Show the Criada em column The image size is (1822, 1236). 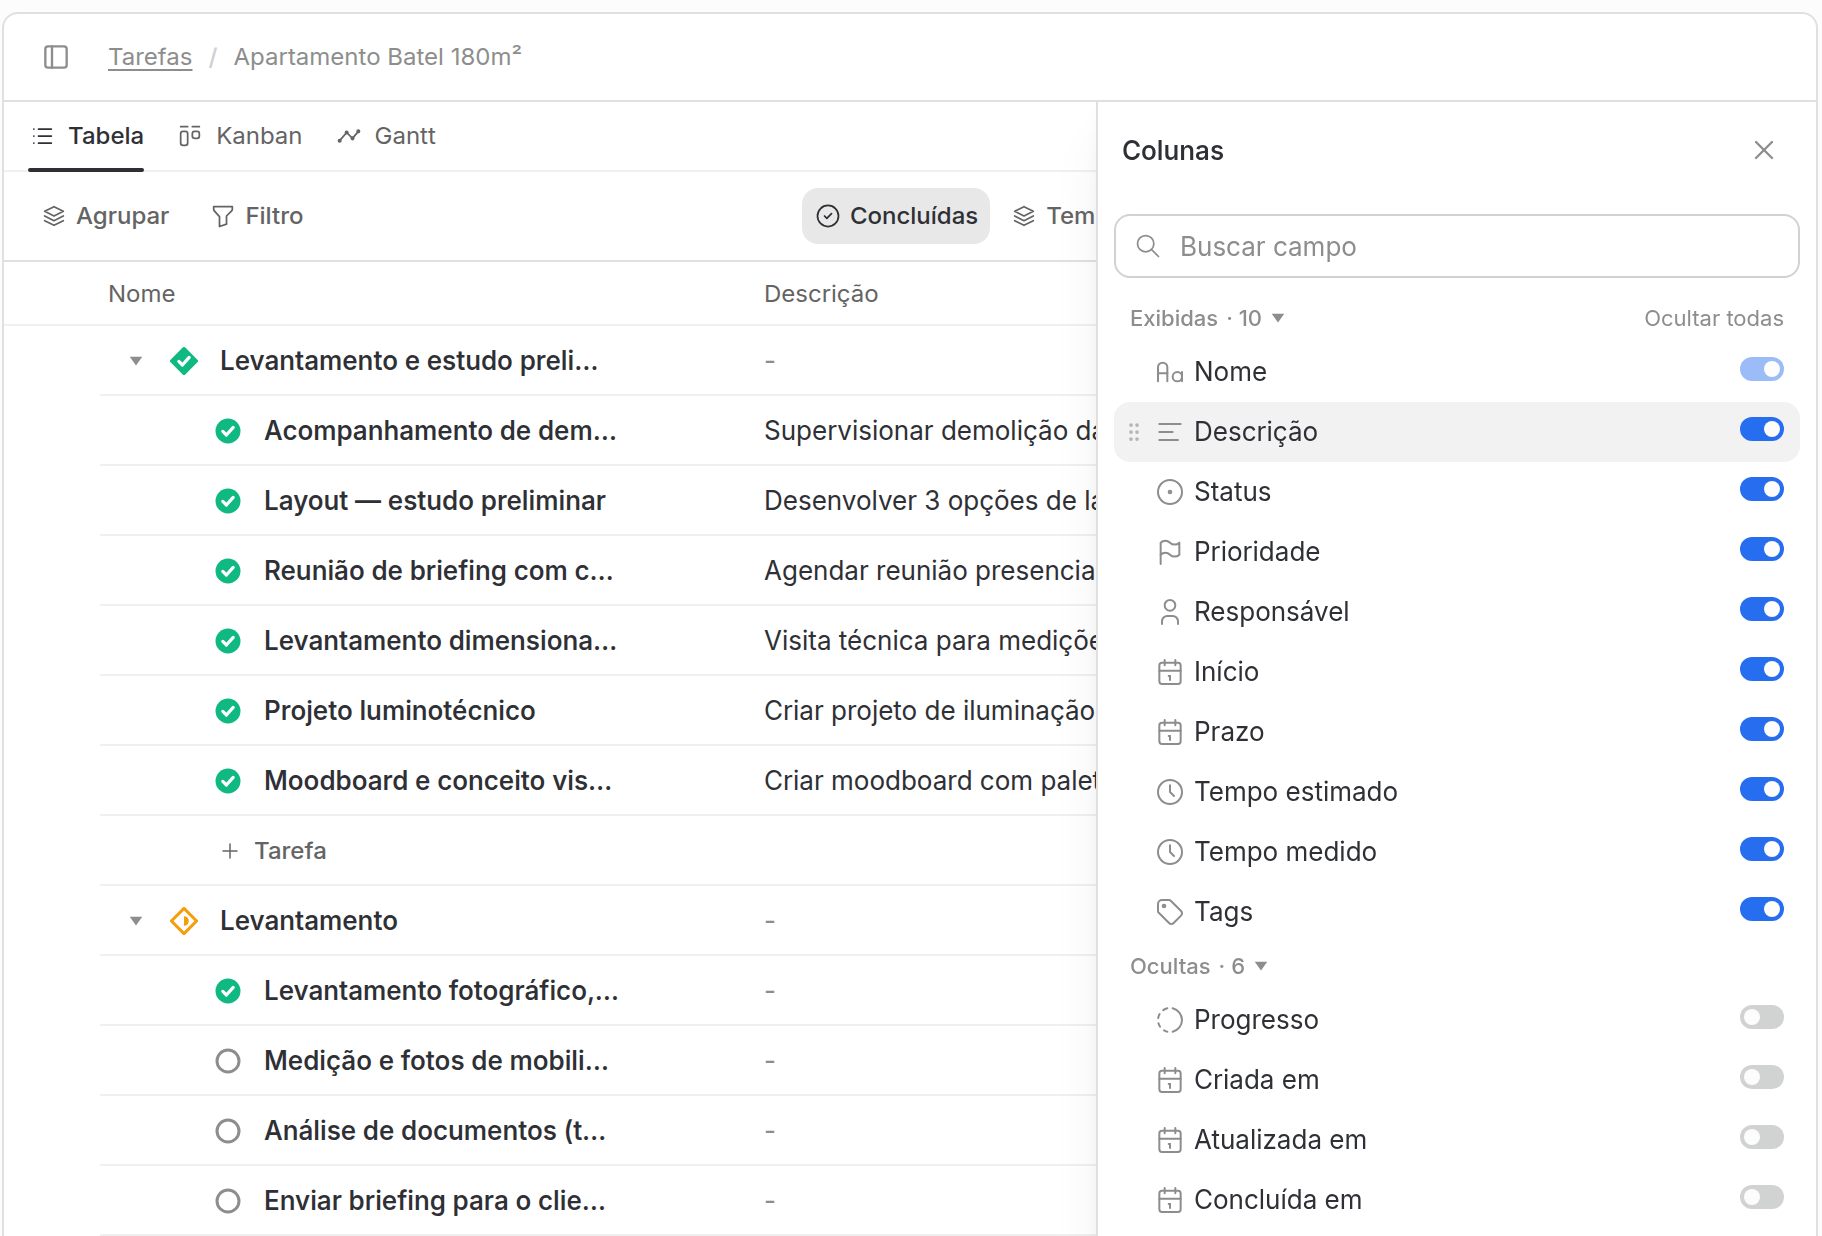[1761, 1078]
